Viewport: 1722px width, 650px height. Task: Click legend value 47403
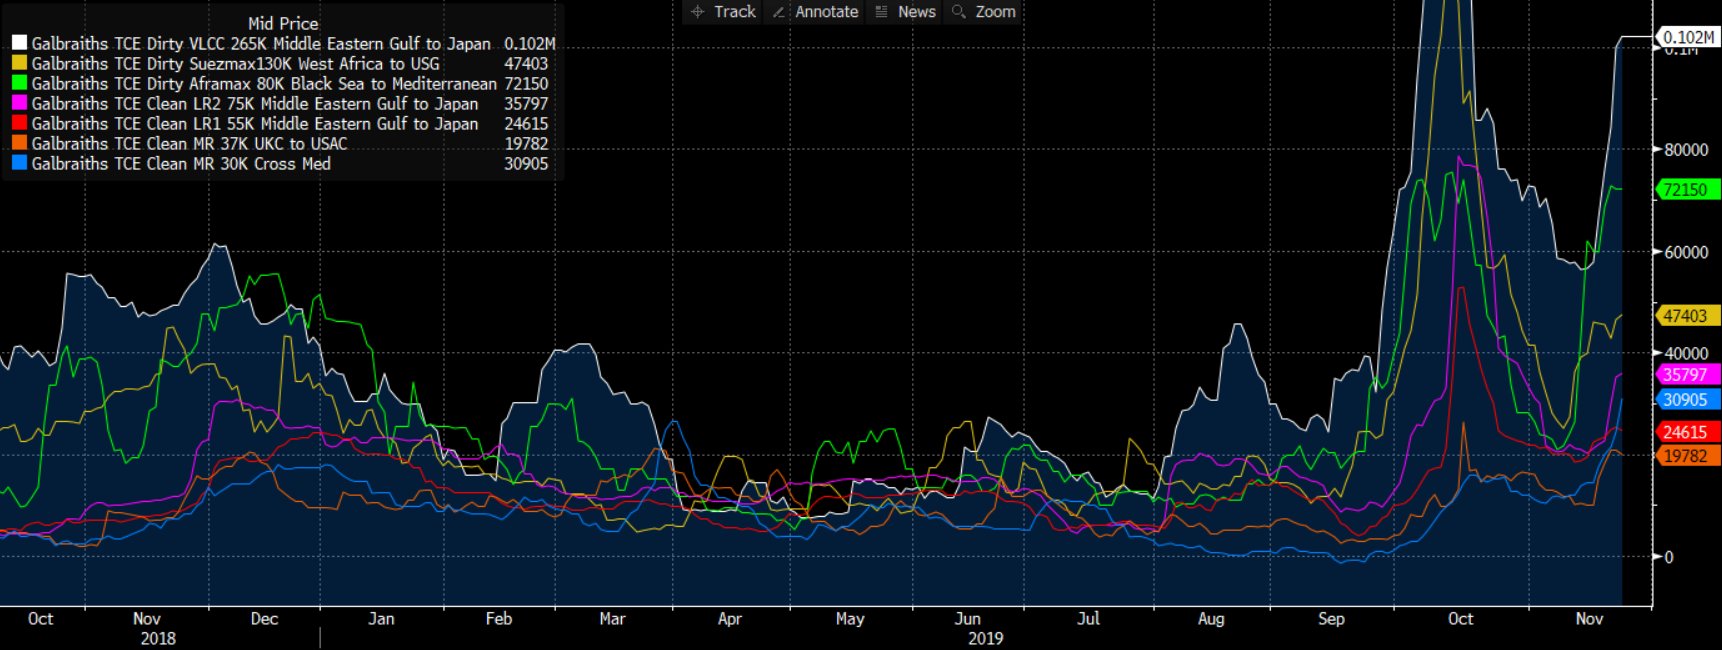(x=526, y=64)
